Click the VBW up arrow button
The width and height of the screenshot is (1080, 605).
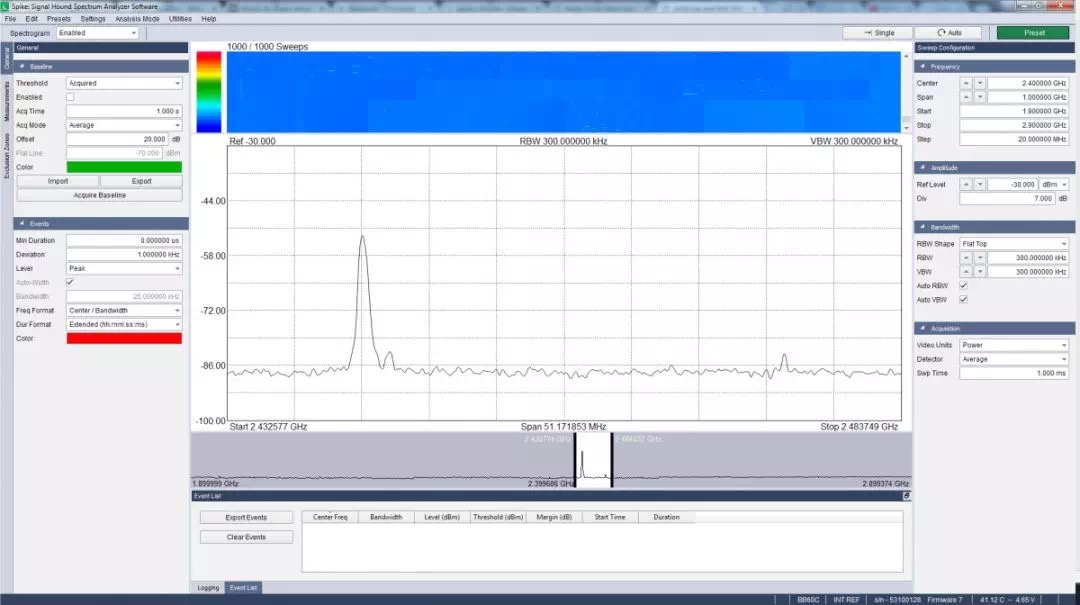pos(966,271)
